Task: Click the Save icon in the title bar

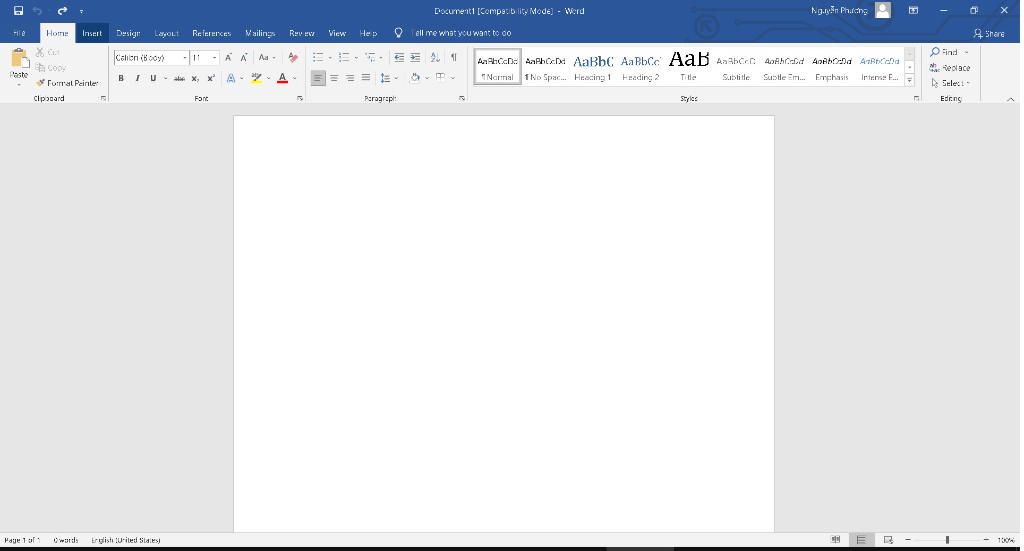Action: pos(18,10)
